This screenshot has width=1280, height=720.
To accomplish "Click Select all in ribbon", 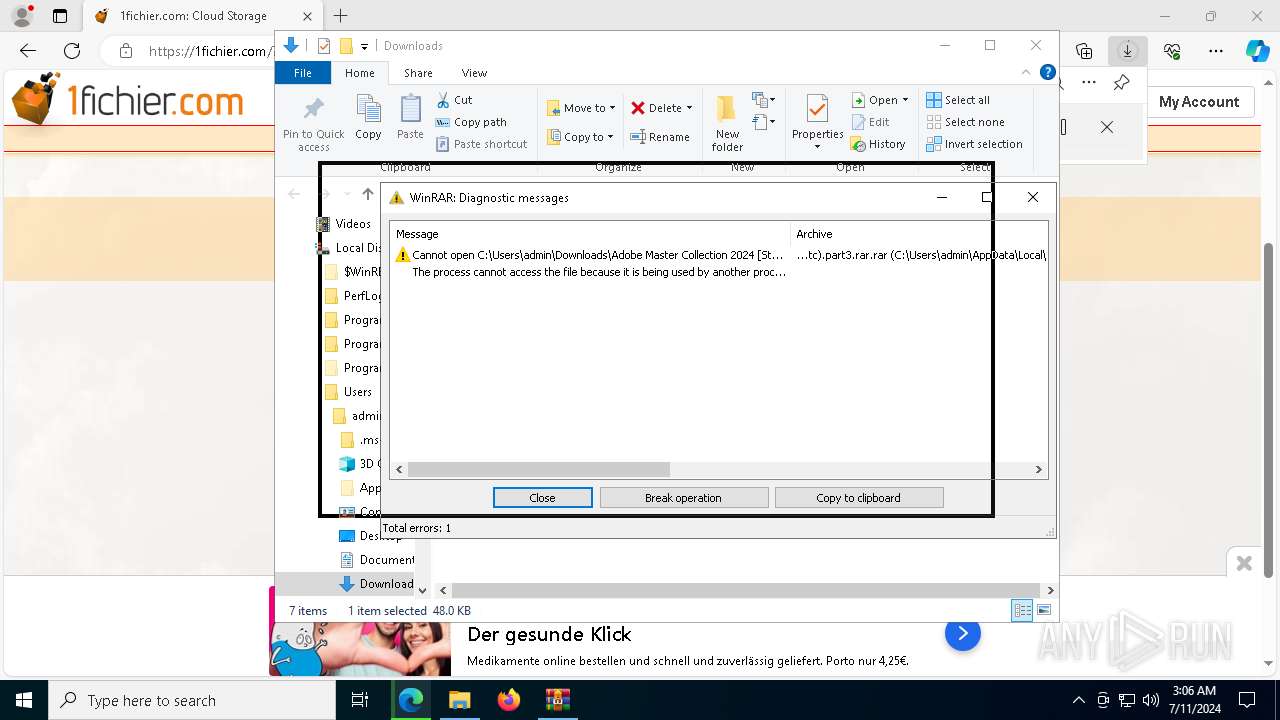I will pyautogui.click(x=958, y=100).
